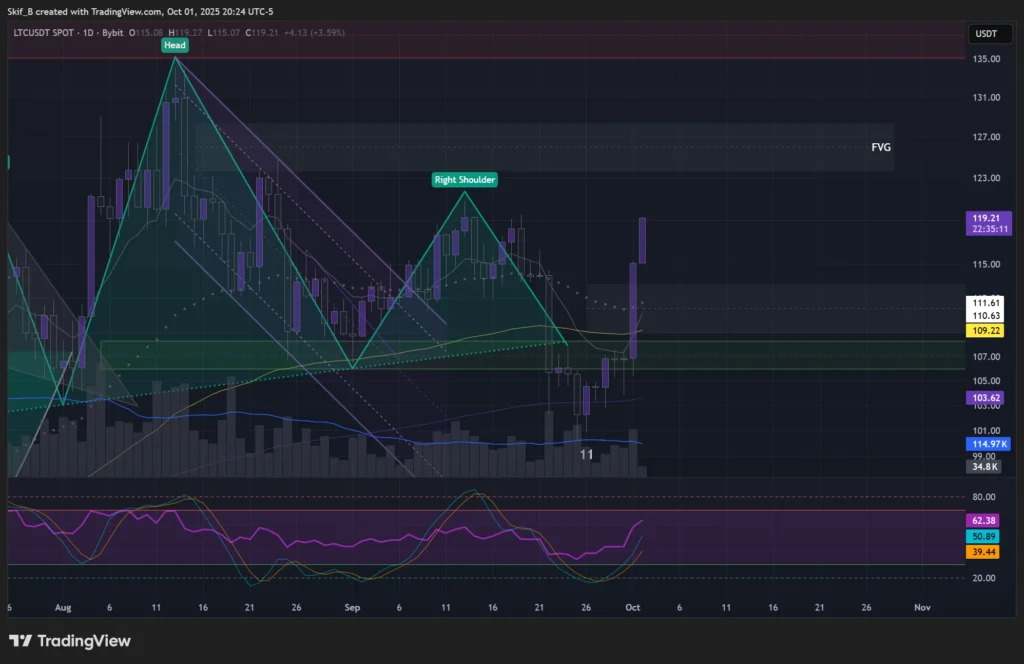
Task: Click the green Head pattern label
Action: tap(175, 45)
